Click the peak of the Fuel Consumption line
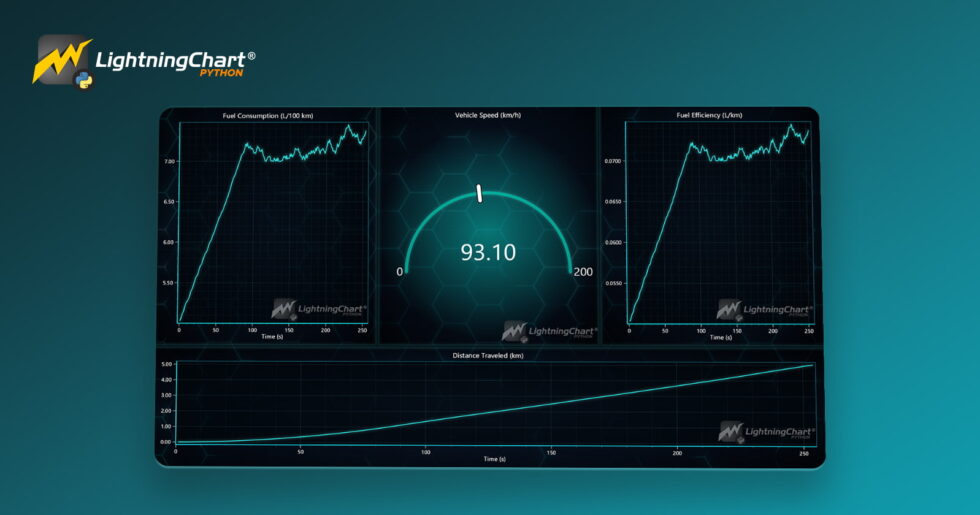 point(348,126)
